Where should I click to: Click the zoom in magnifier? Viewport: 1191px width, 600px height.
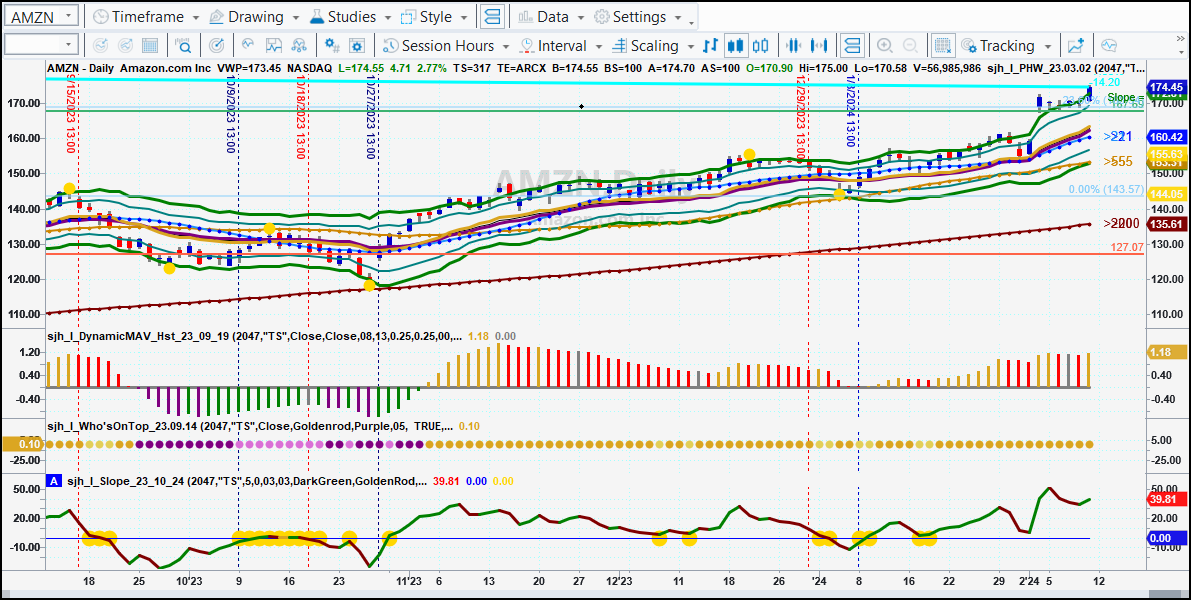coord(885,46)
